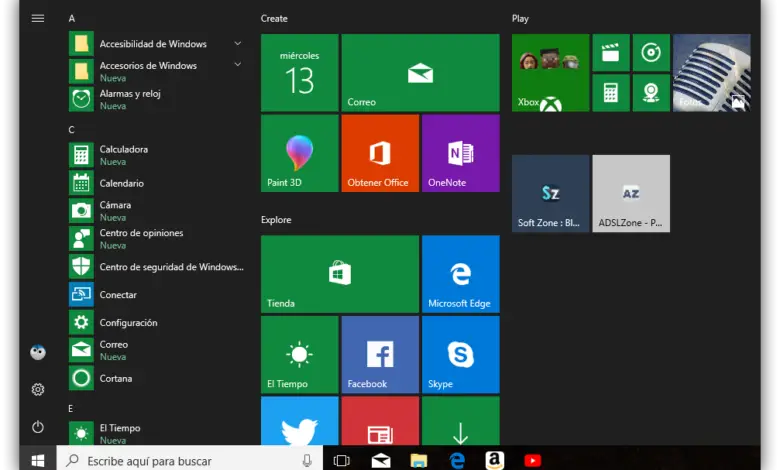Viewport: 780px width, 470px height.
Task: Launch the Paint 3D tile
Action: point(299,153)
